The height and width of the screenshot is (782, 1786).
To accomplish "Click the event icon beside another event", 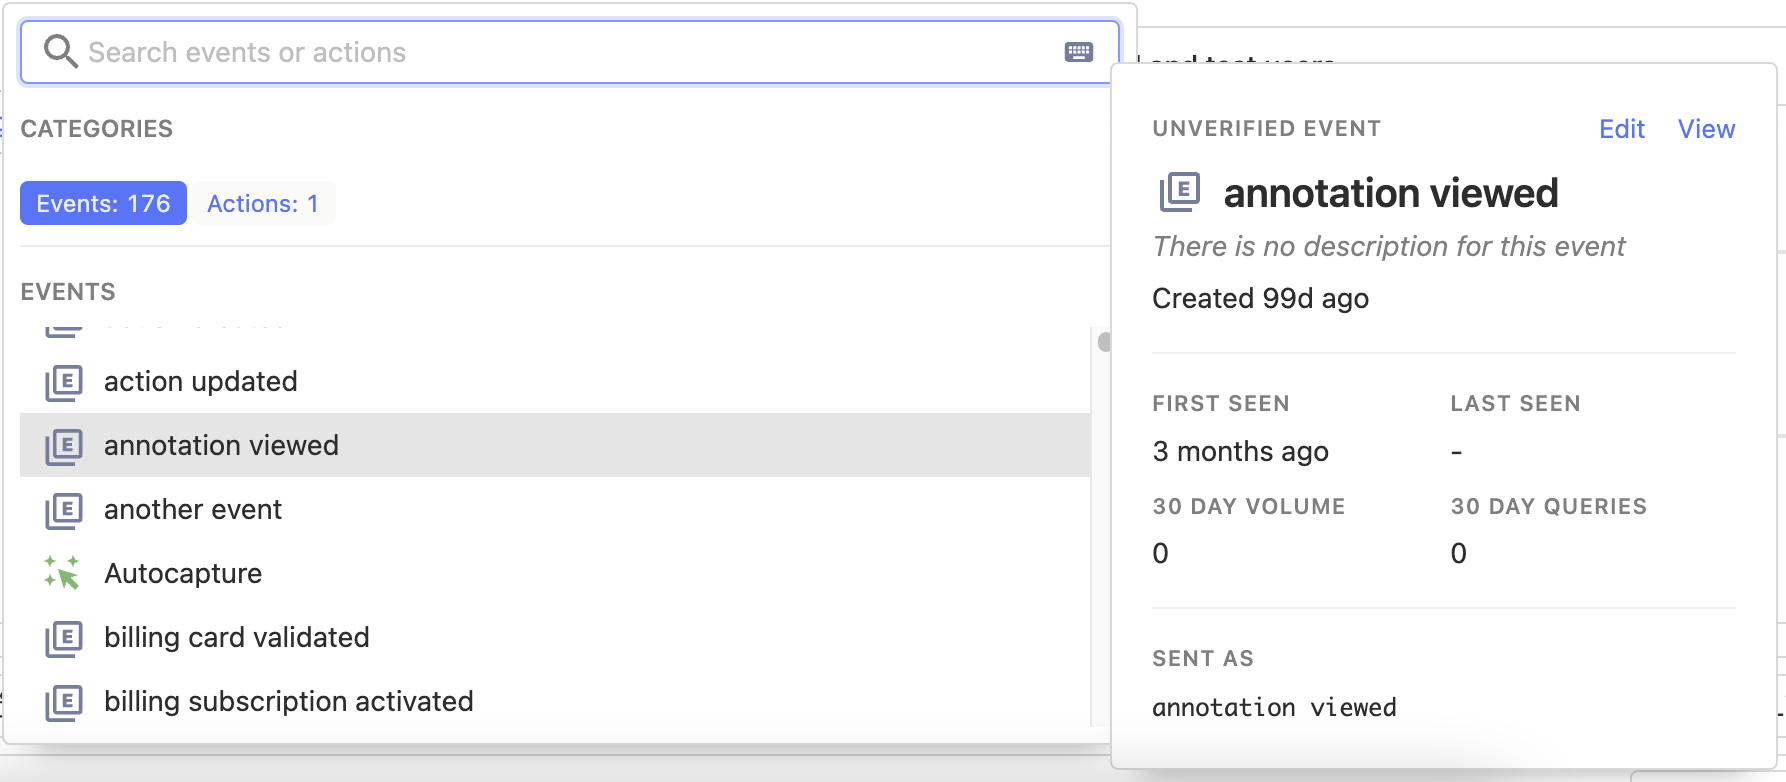I will (63, 510).
